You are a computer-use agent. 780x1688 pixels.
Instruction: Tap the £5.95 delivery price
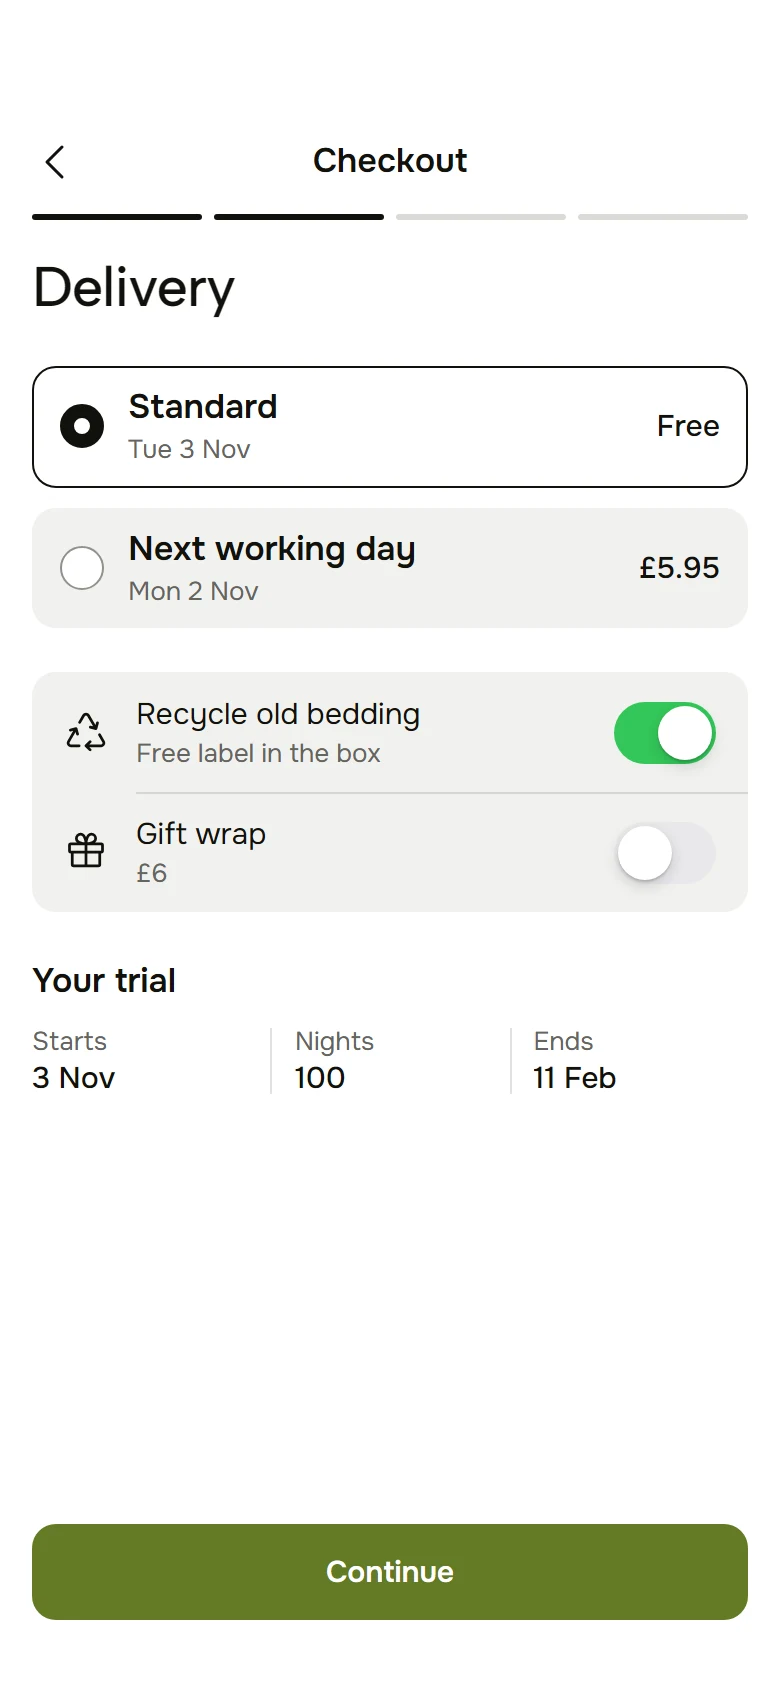[679, 568]
